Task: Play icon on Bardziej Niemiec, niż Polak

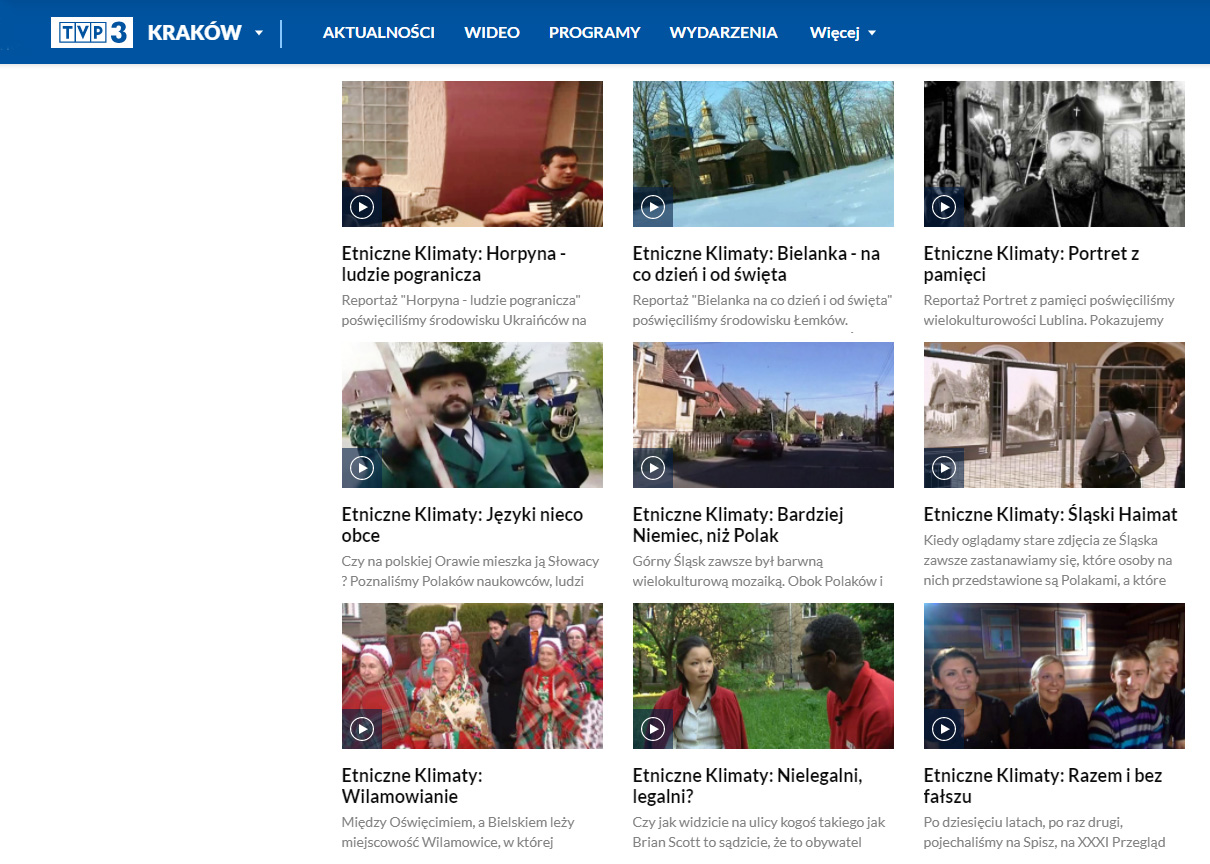Action: pos(653,468)
